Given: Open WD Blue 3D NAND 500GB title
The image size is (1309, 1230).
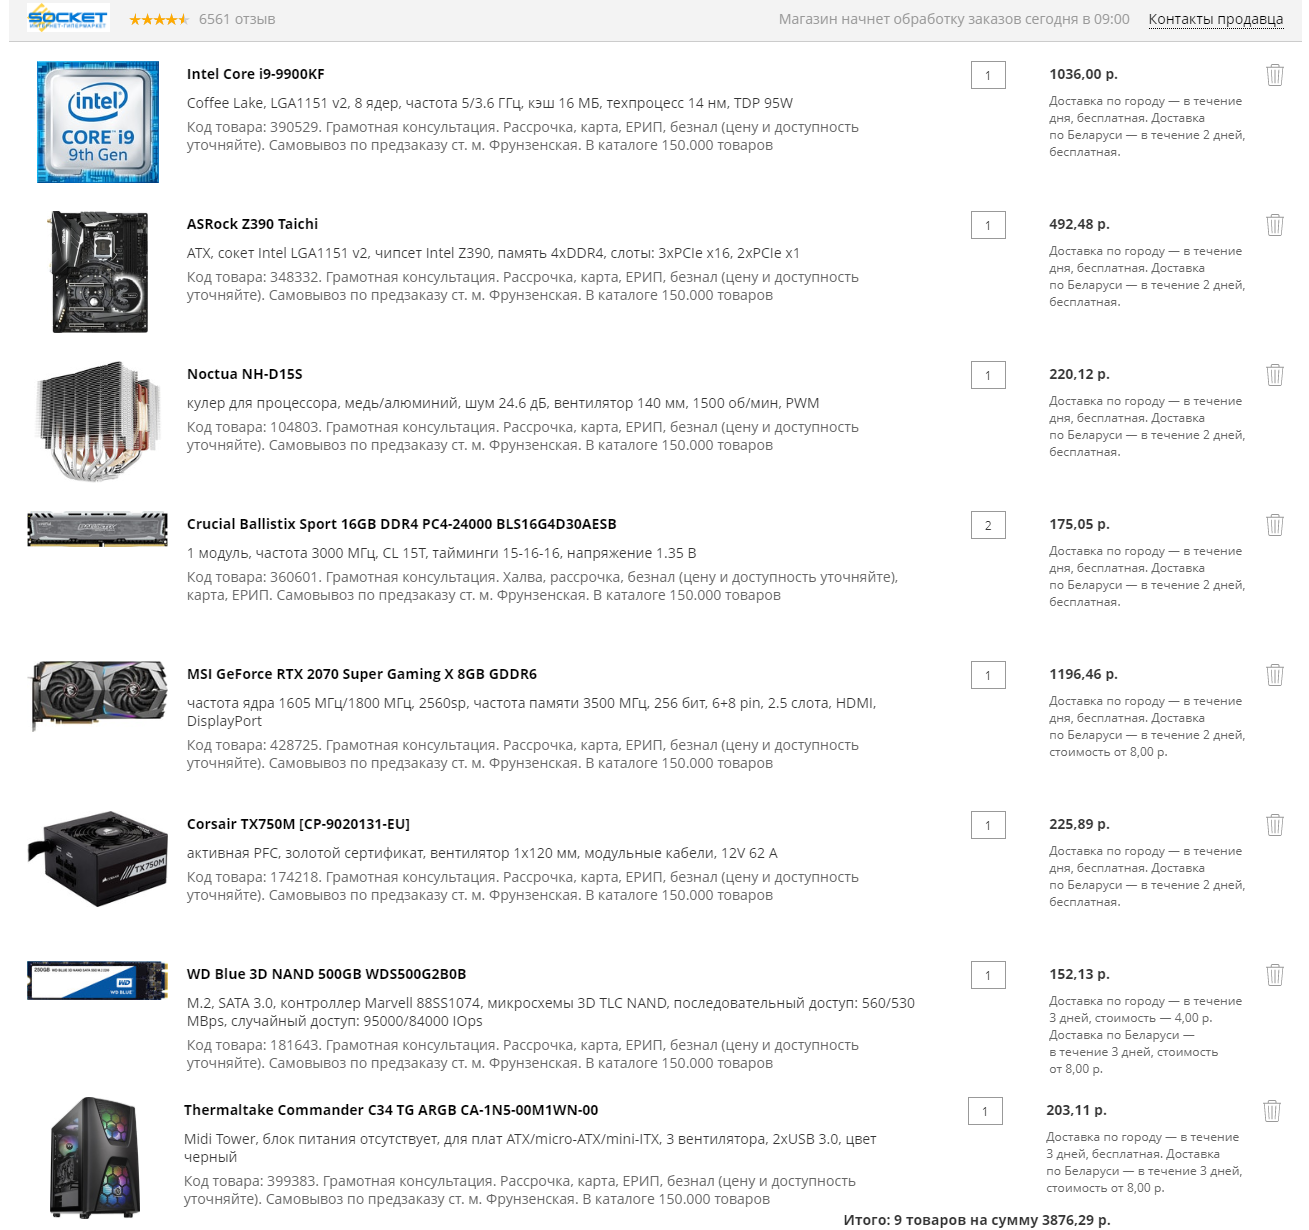Looking at the screenshot, I should (x=326, y=974).
